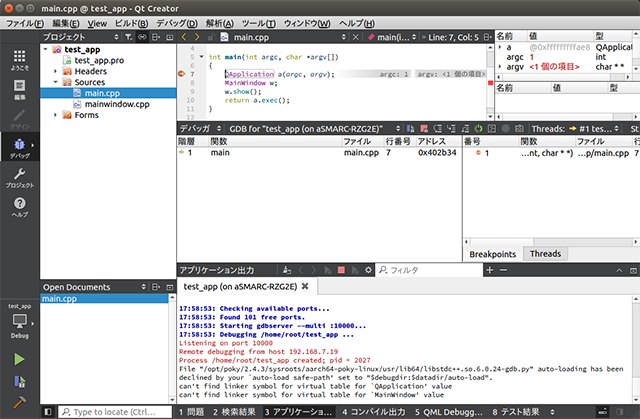Image resolution: width=640 pixels, height=419 pixels.
Task: Open the ツール(T) menu
Action: (258, 23)
